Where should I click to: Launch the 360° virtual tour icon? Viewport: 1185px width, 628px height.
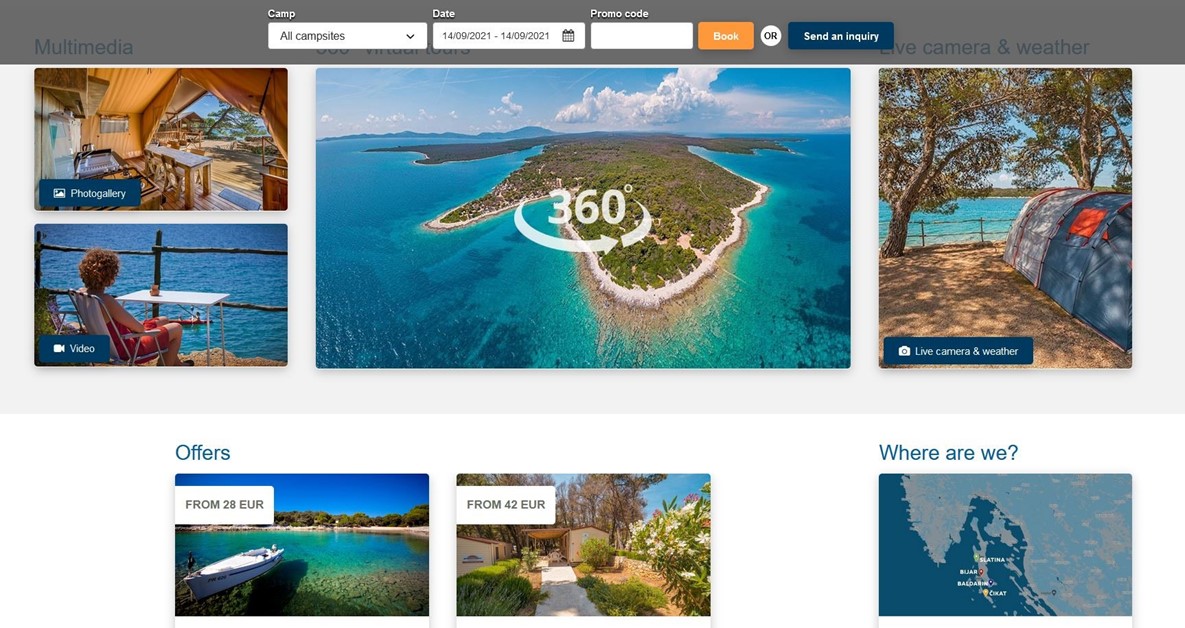[583, 218]
